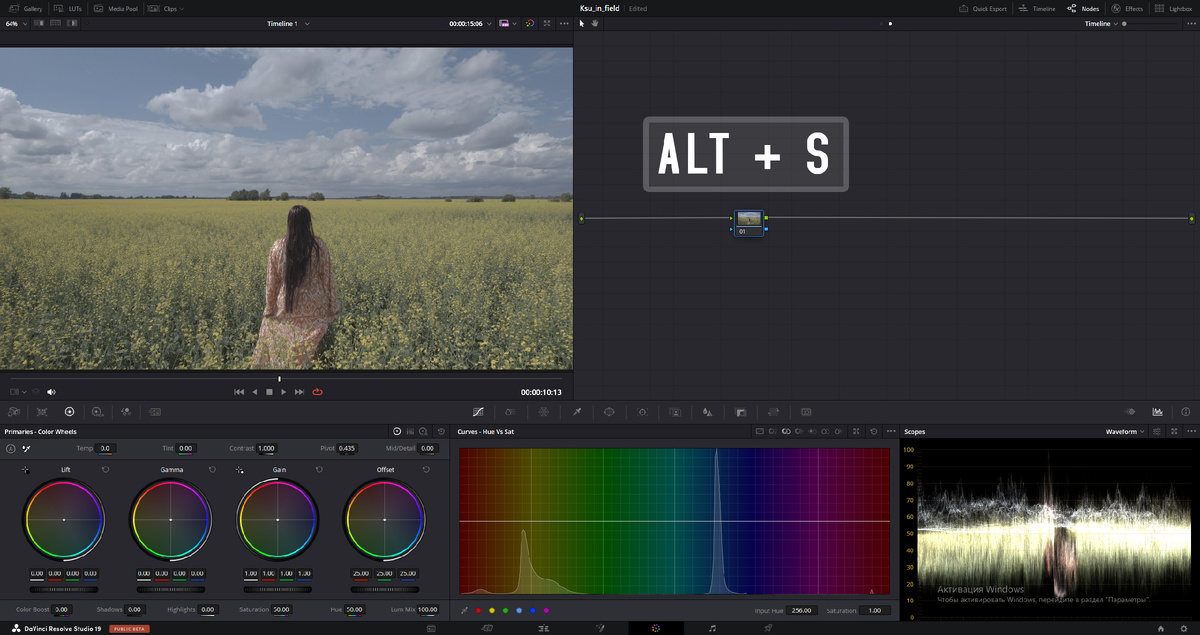Jump to first frame
Viewport: 1200px width, 635px height.
click(x=239, y=392)
